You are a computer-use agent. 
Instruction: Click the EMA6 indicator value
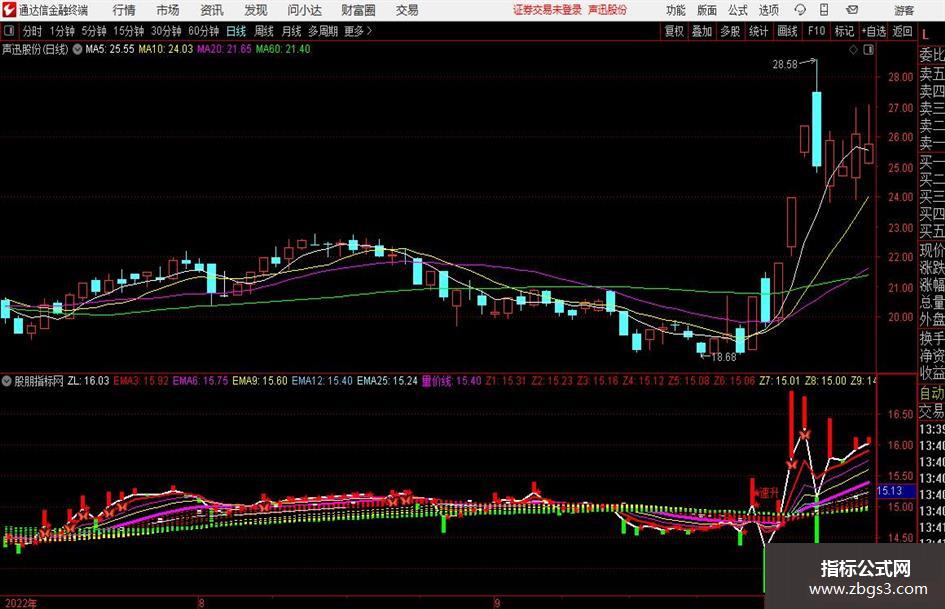tap(201, 381)
